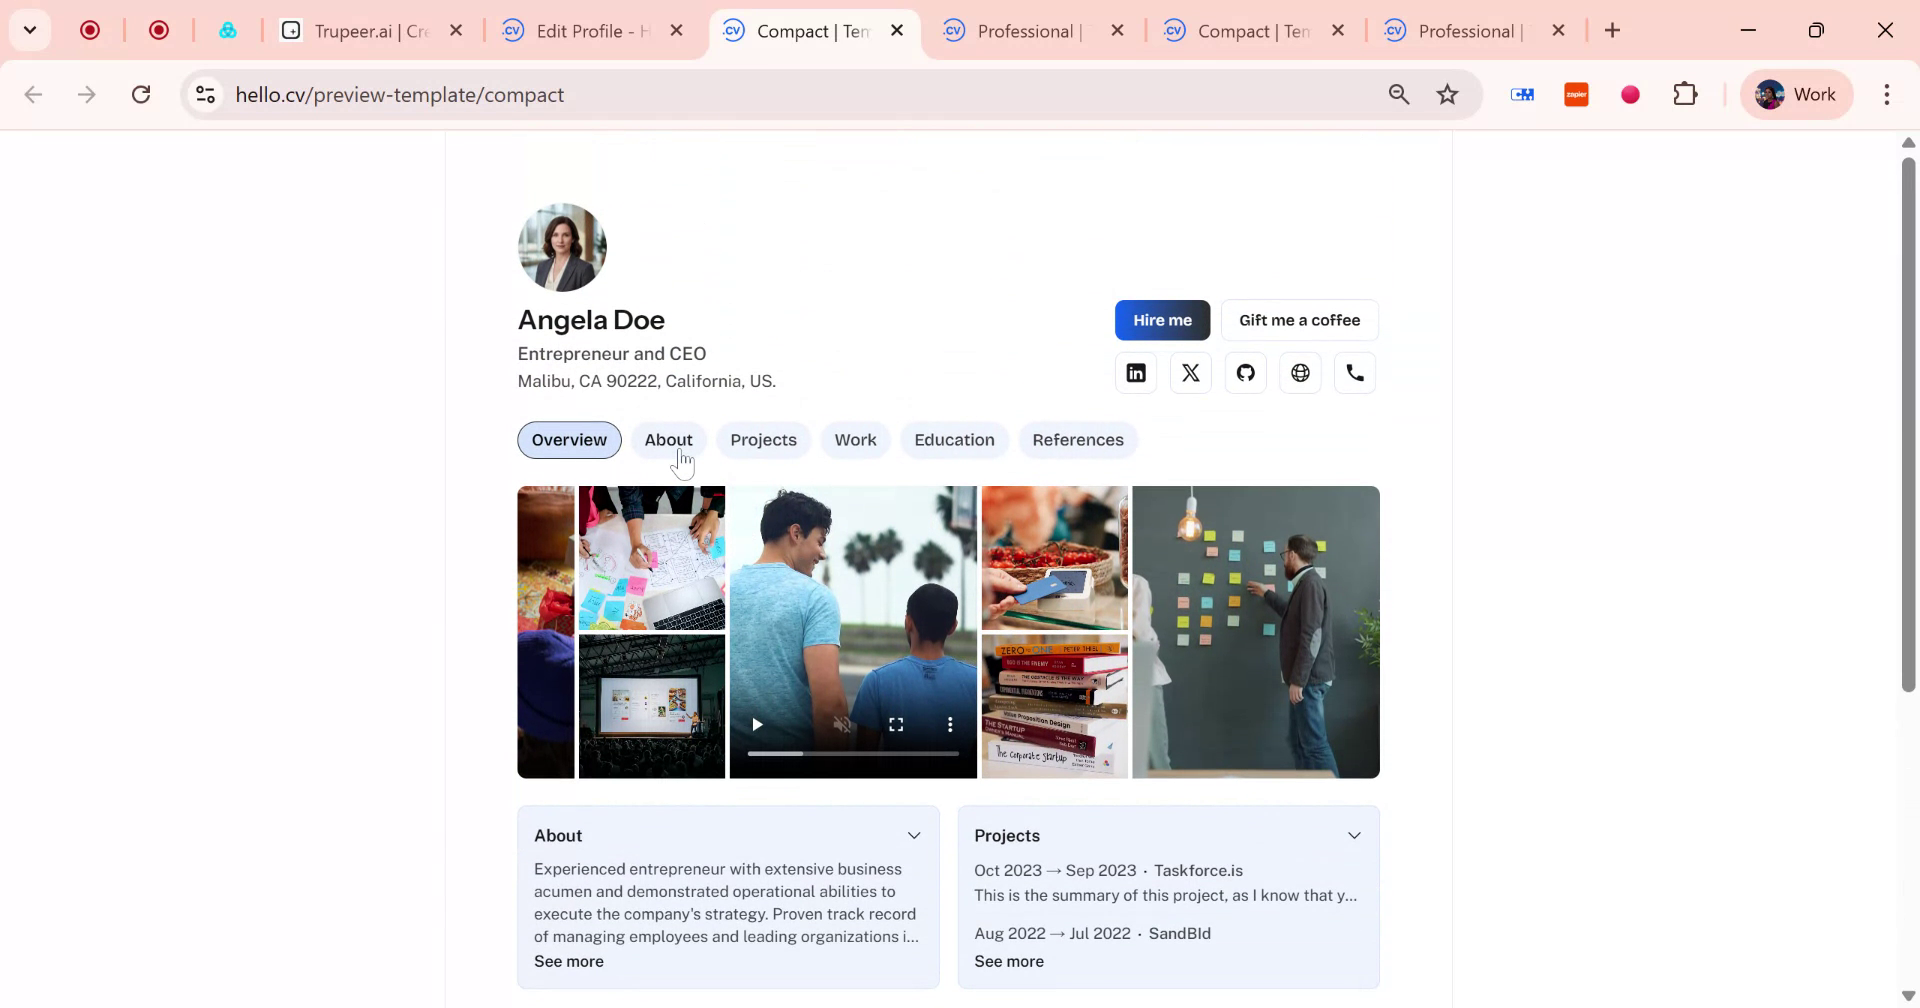The width and height of the screenshot is (1920, 1008).
Task: Click the fullscreen icon on the video
Action: point(896,723)
